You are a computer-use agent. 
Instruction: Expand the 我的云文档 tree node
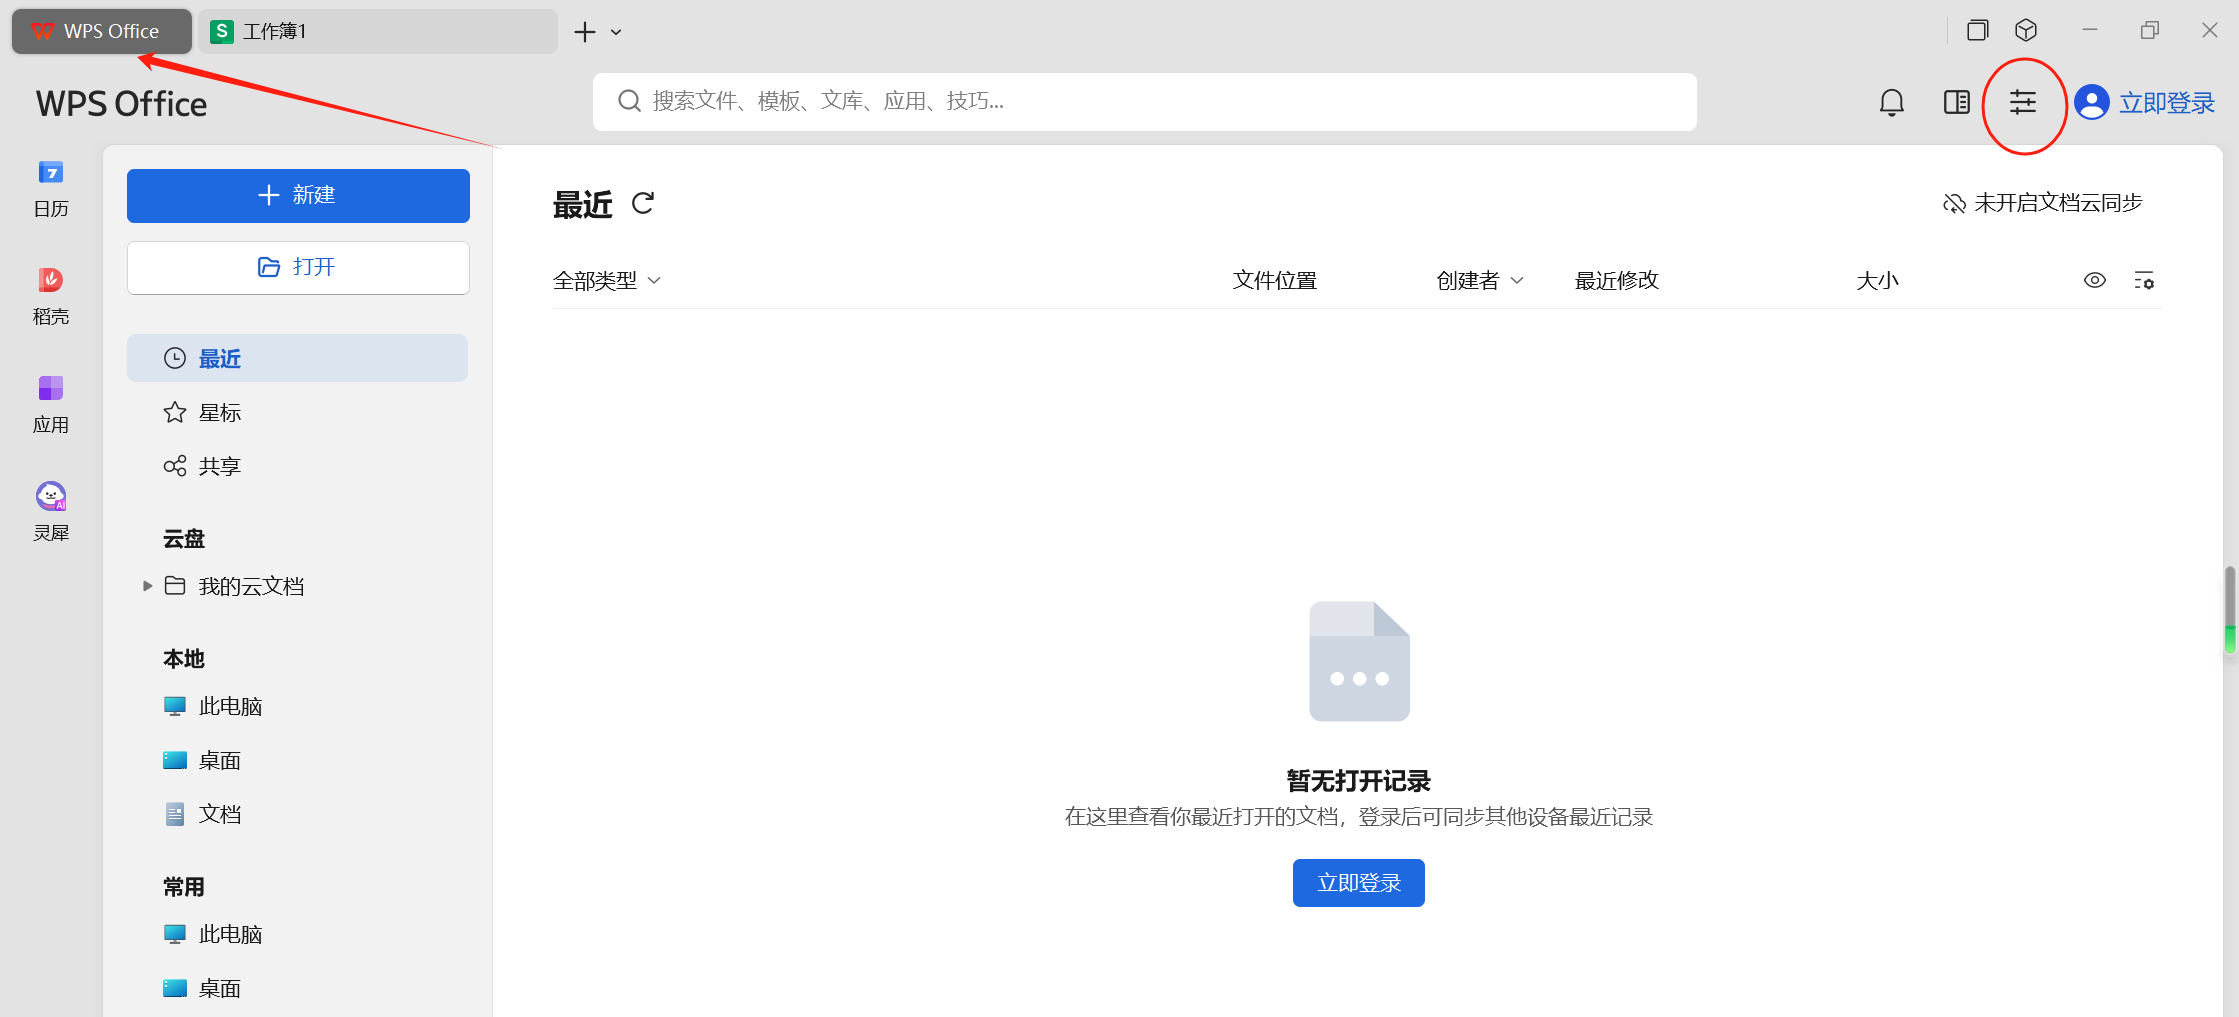147,586
